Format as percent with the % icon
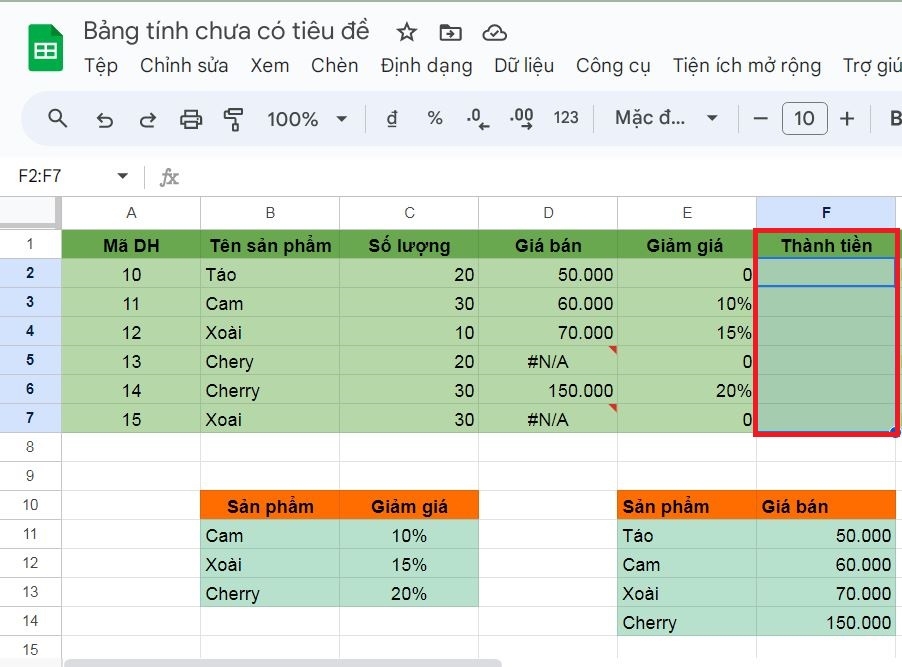 435,119
